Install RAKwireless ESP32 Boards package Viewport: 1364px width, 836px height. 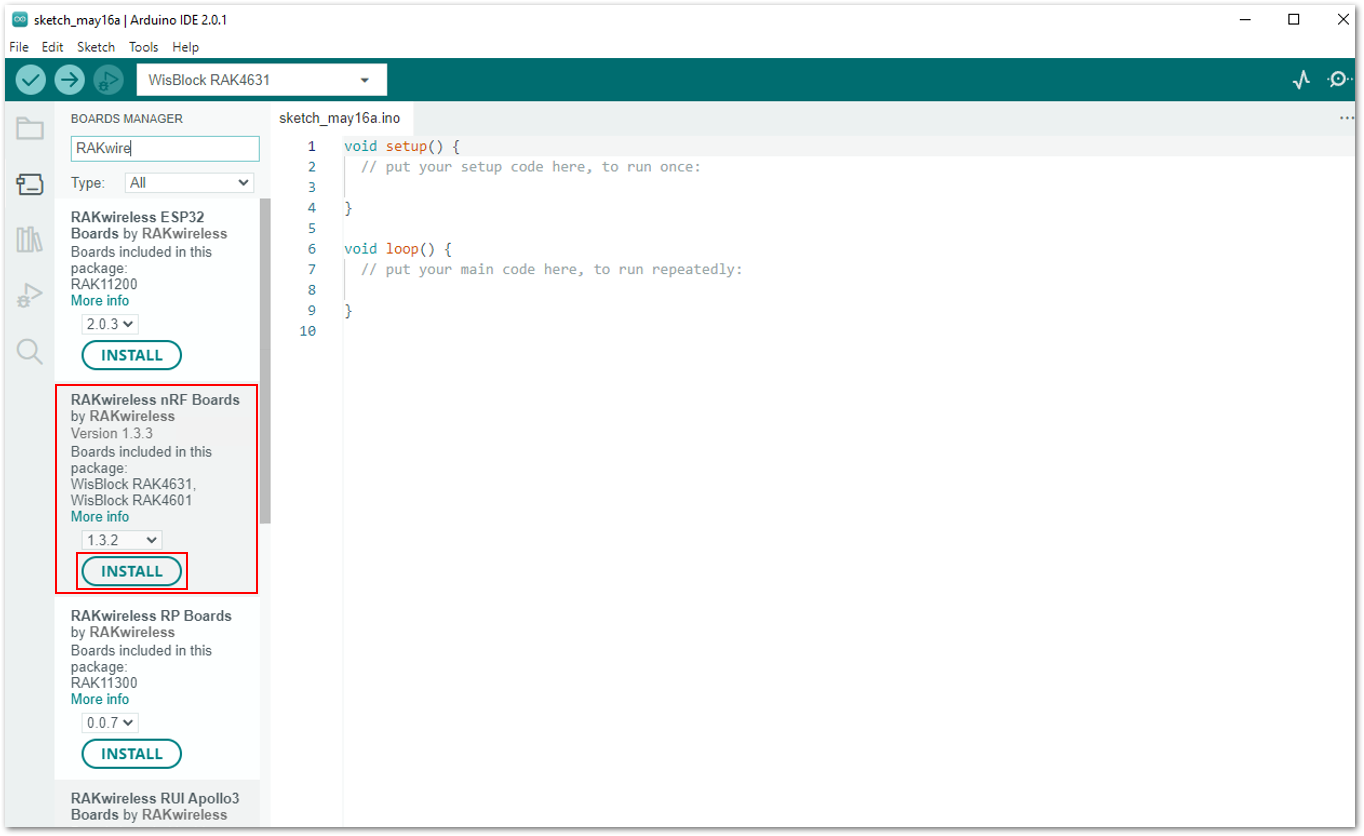[132, 355]
